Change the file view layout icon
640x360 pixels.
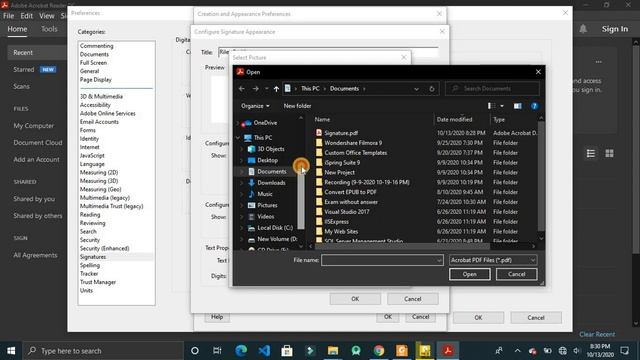coord(492,106)
